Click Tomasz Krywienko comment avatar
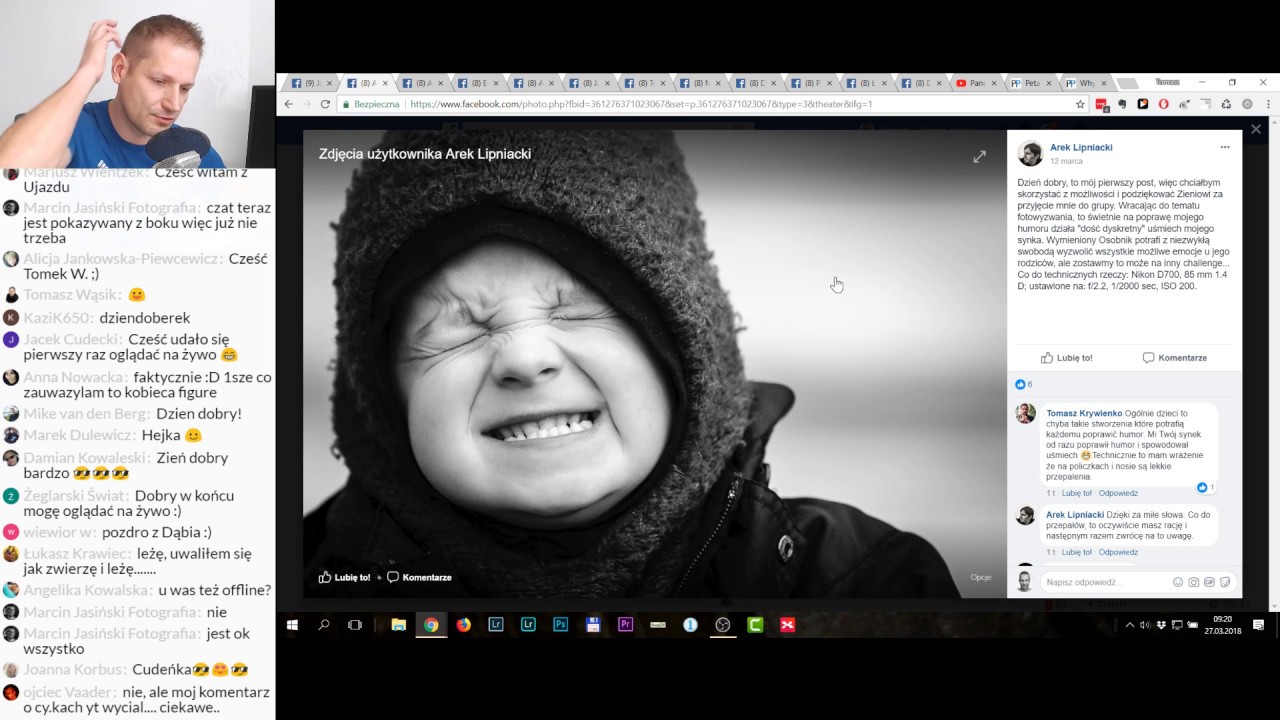This screenshot has width=1280, height=720. click(1025, 414)
